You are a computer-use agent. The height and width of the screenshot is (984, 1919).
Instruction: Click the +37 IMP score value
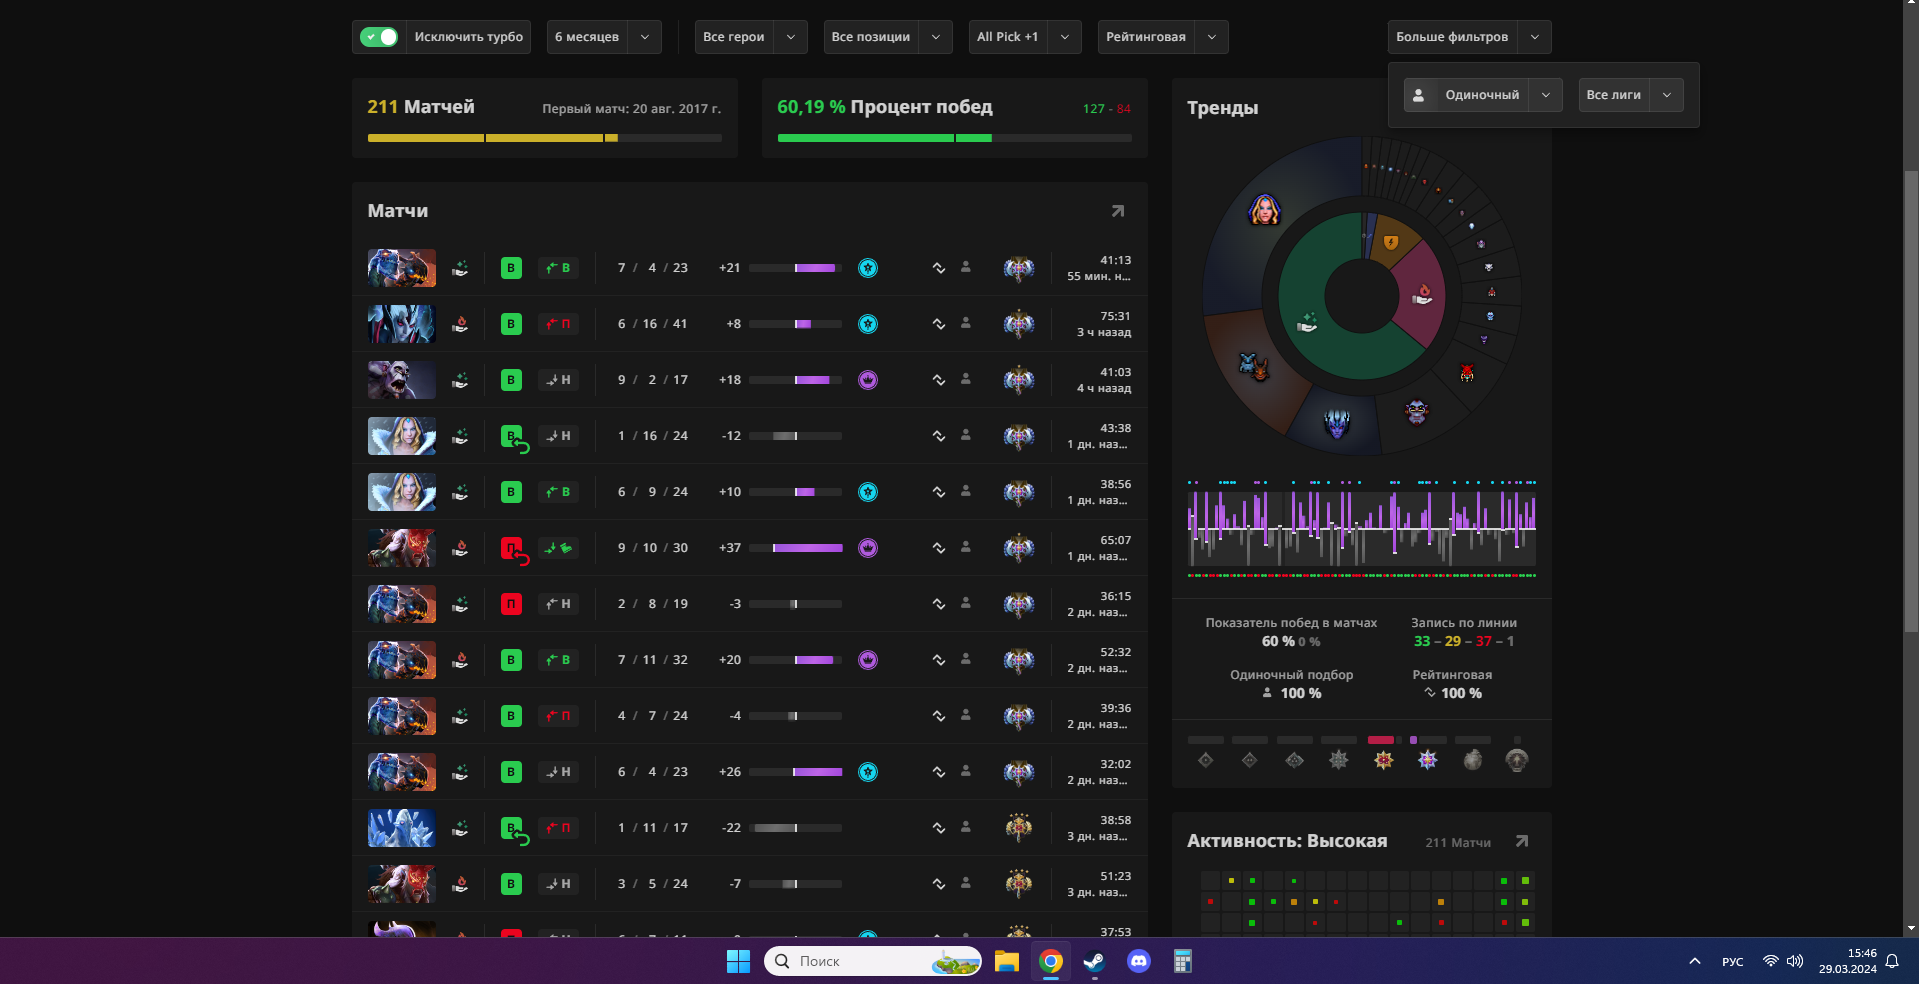click(730, 548)
